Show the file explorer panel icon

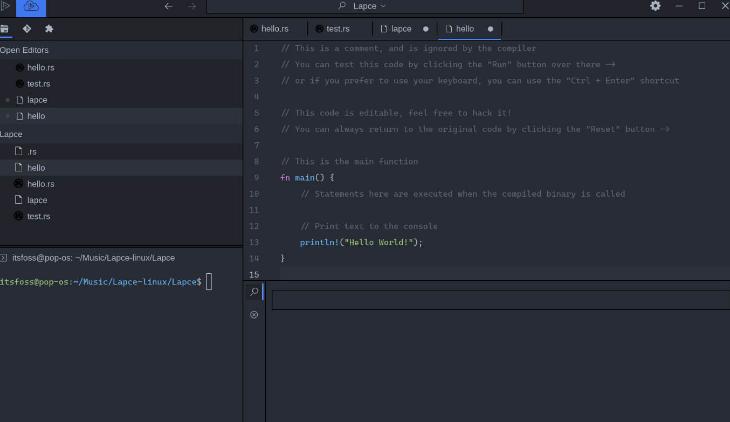point(5,29)
